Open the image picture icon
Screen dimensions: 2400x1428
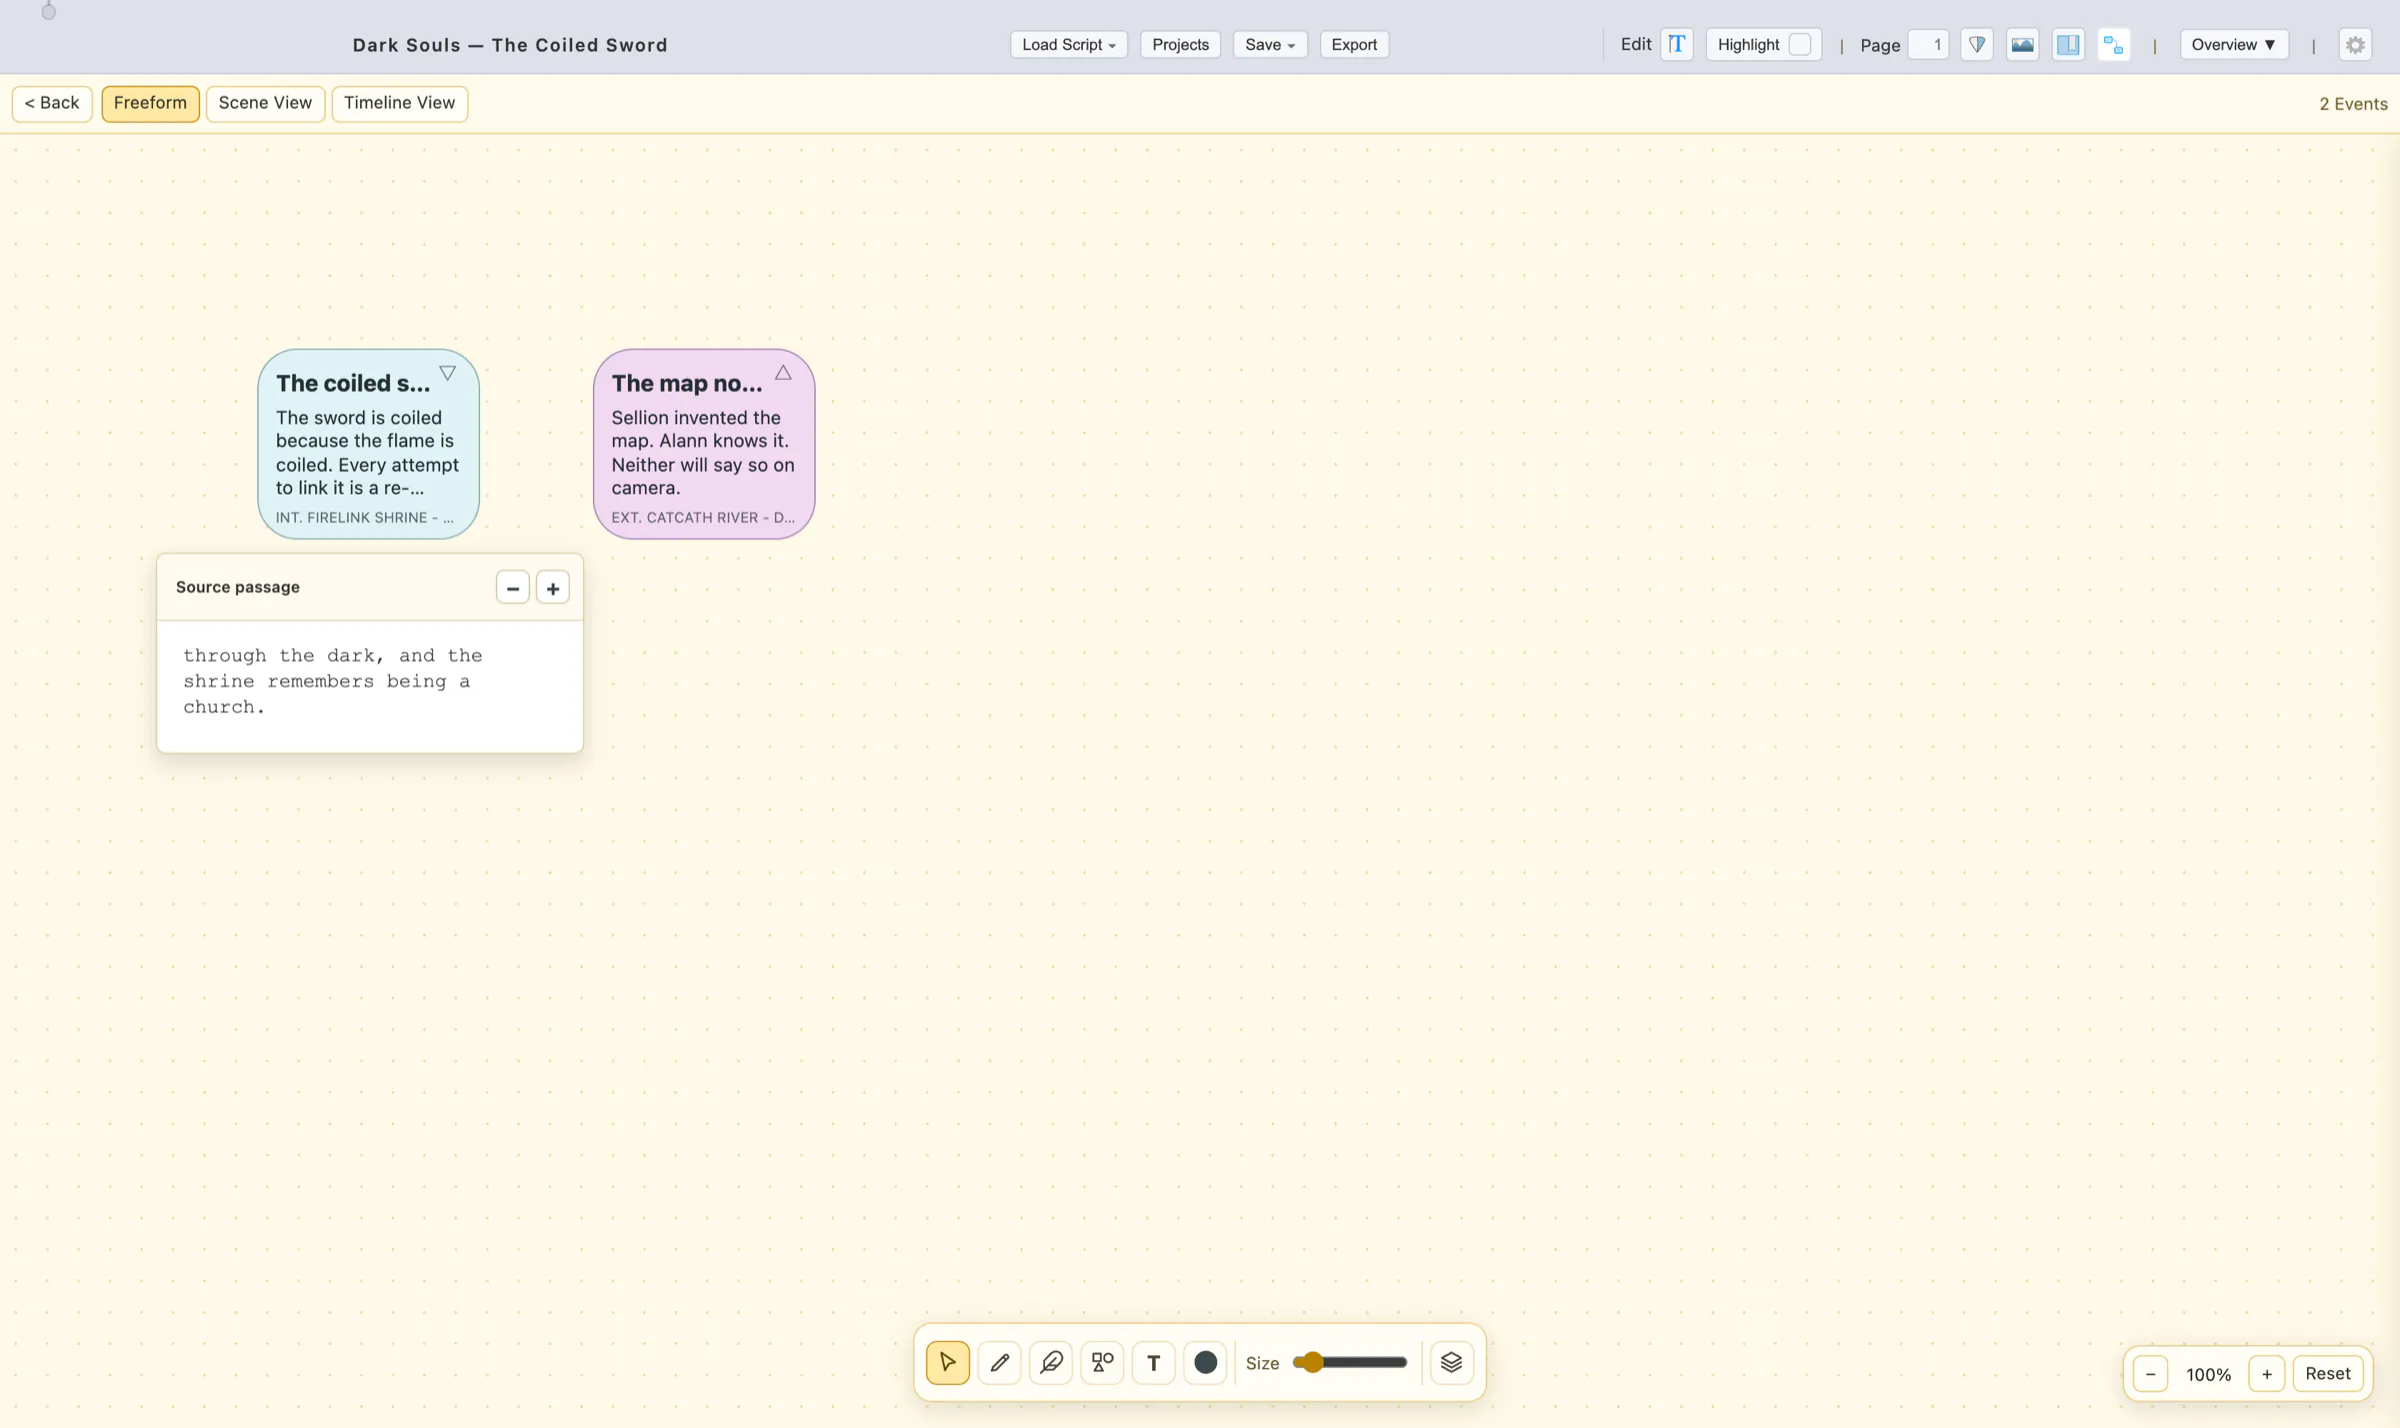click(x=2022, y=44)
